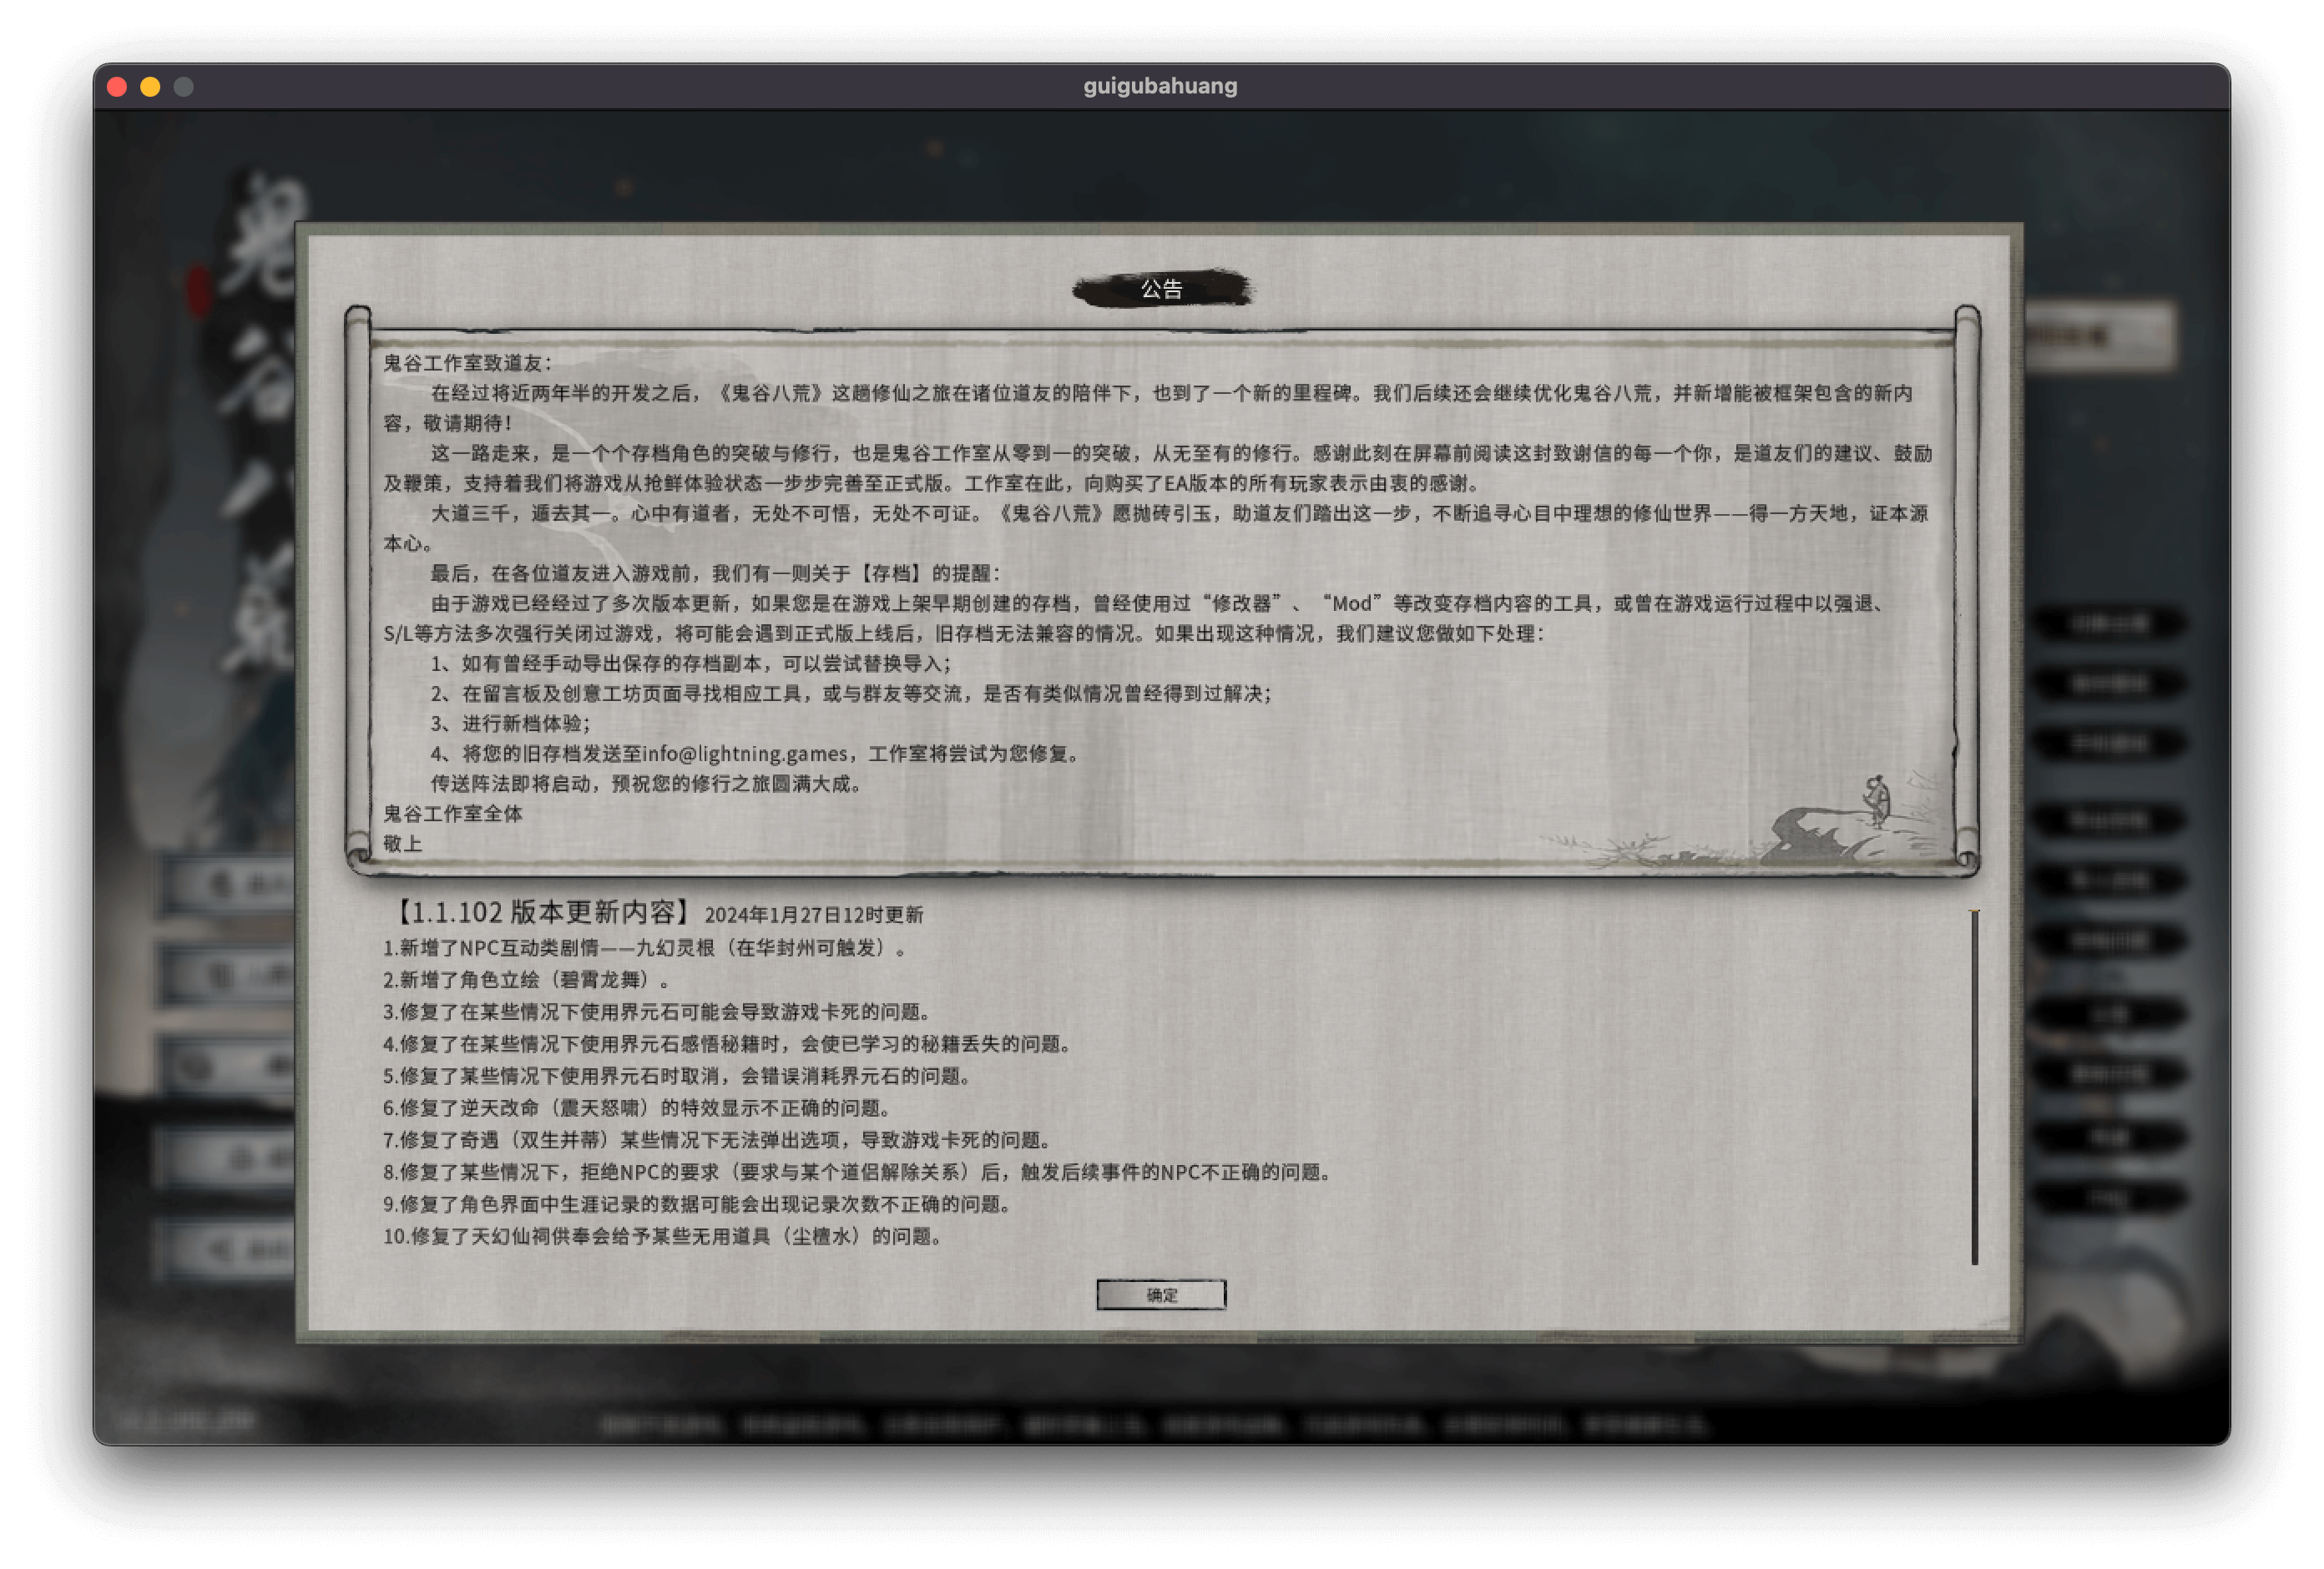
Task: Minimize the guigubahuang window
Action: [x=150, y=86]
